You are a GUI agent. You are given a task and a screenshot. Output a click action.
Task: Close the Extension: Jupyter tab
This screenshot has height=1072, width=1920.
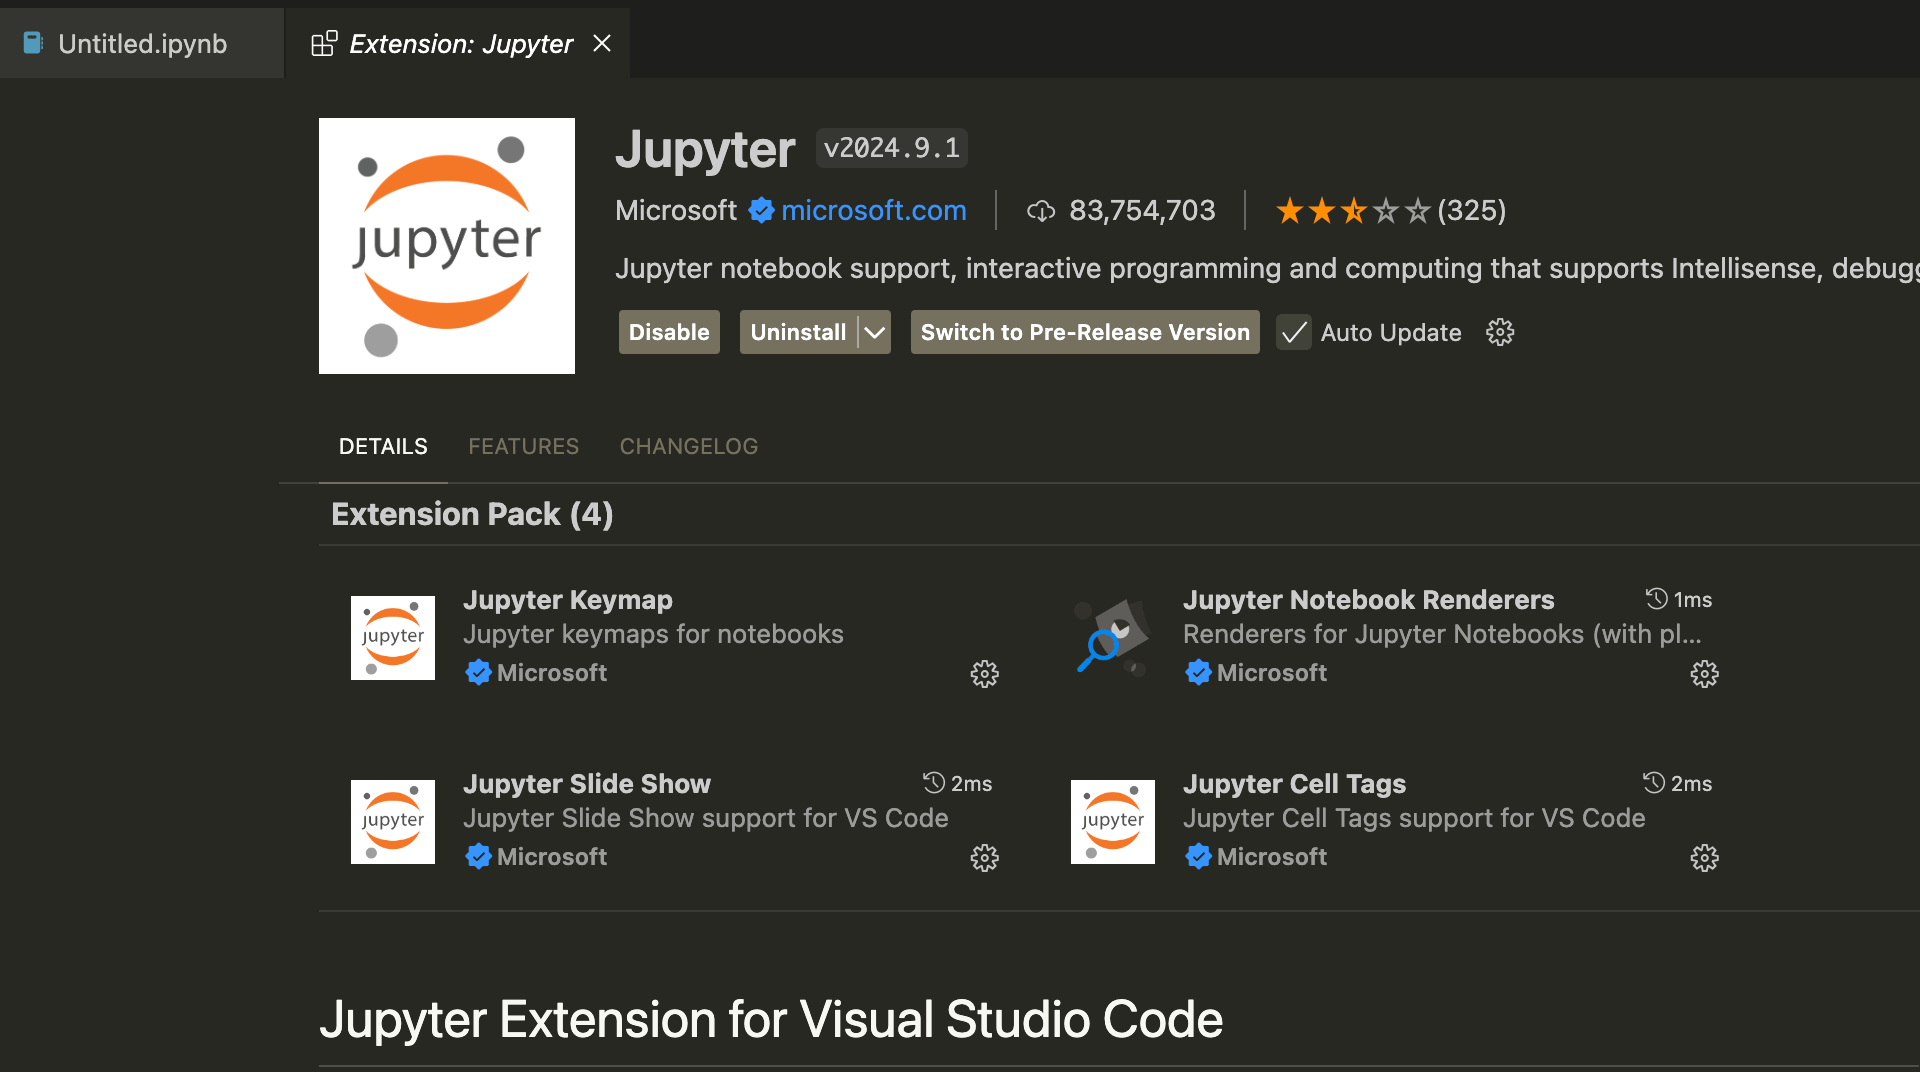602,43
